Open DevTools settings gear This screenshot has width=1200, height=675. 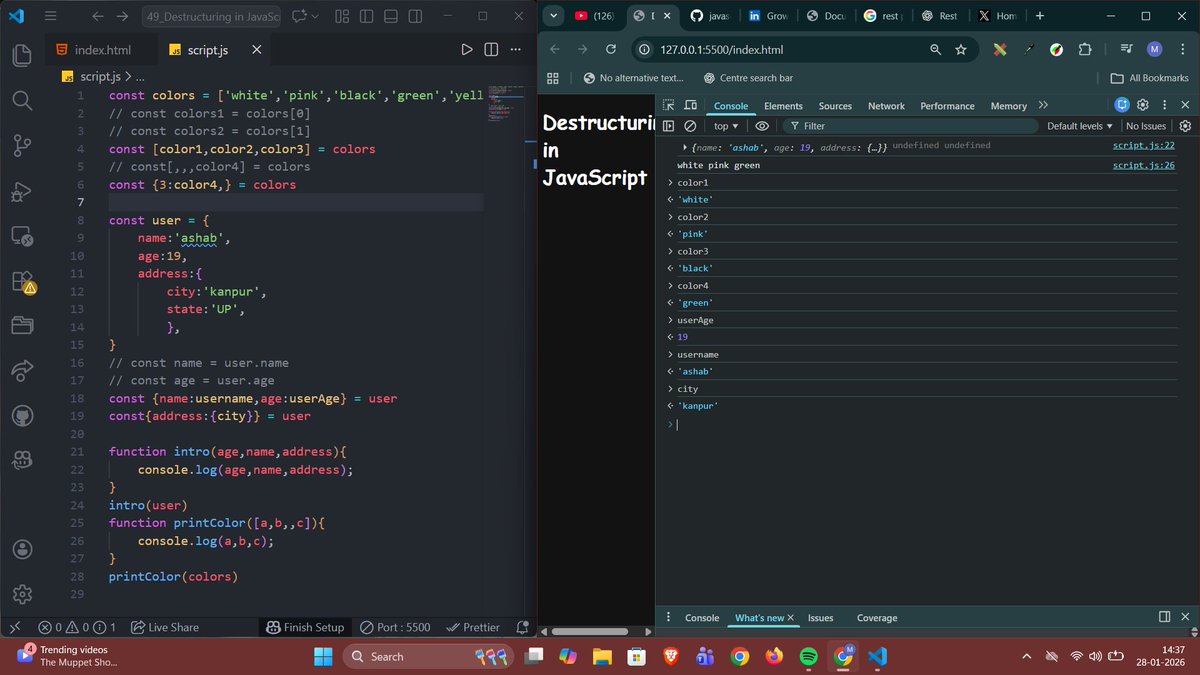(x=1143, y=105)
